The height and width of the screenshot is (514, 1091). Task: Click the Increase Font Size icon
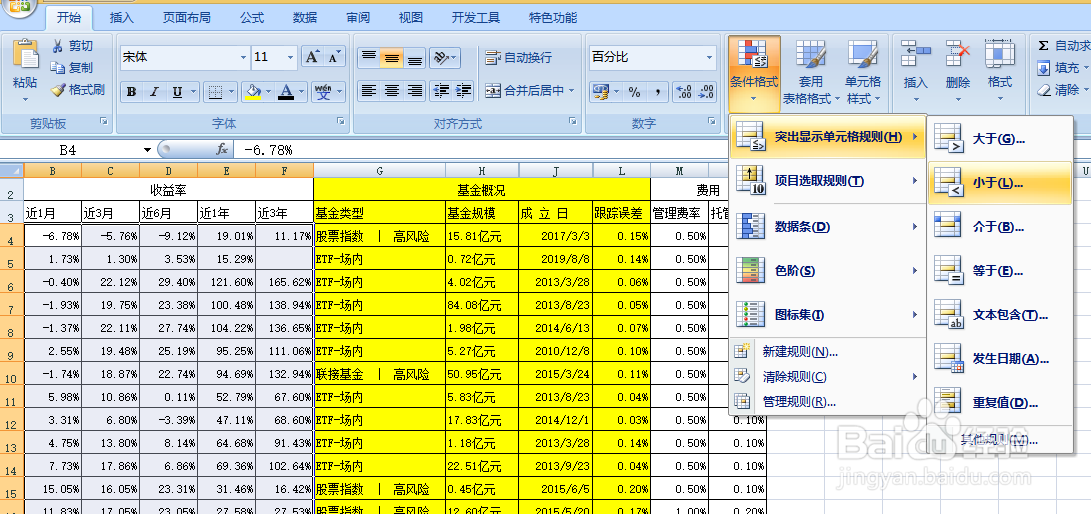pos(312,57)
